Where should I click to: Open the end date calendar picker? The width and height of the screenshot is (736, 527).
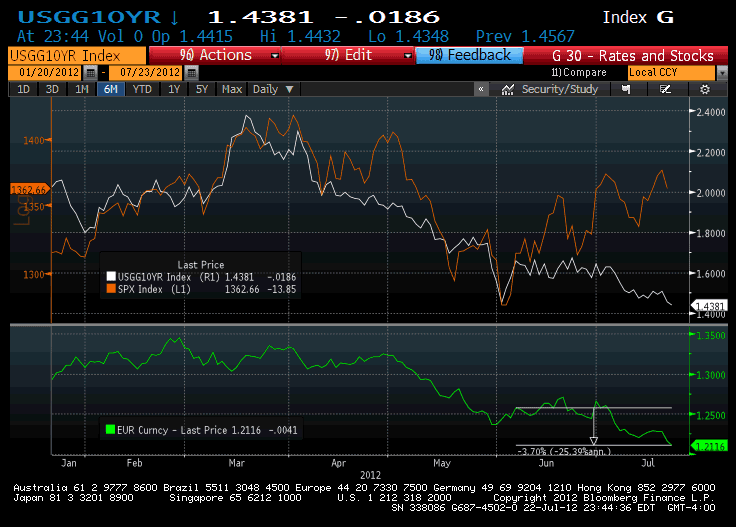click(191, 72)
